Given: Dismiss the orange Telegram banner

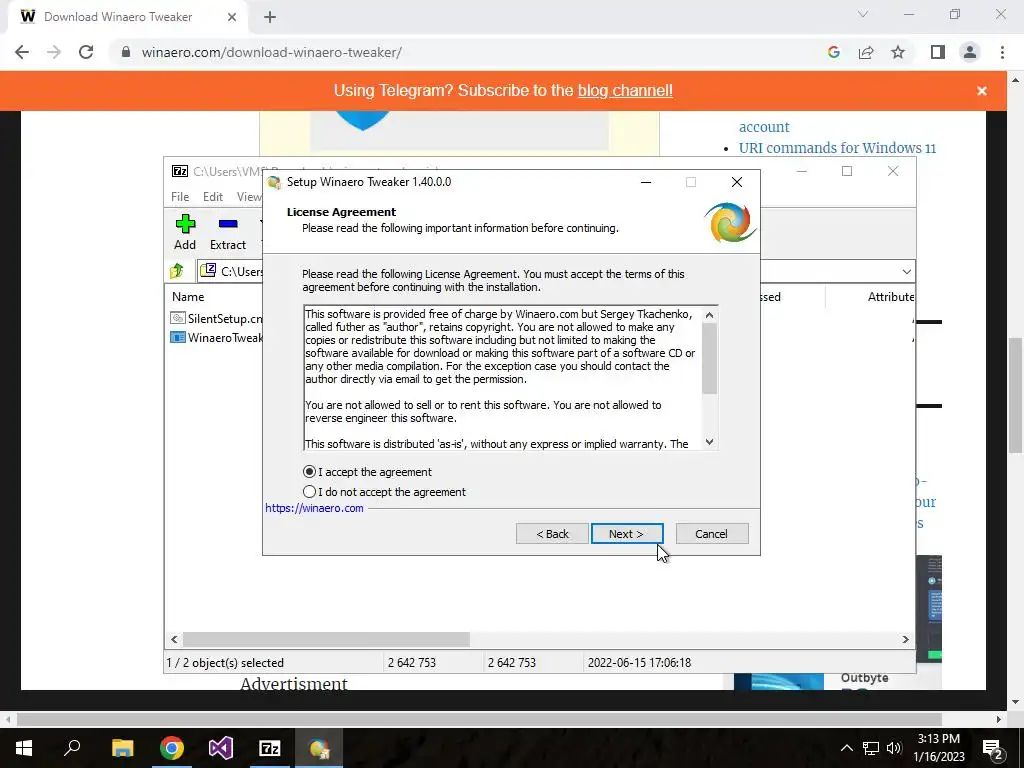Looking at the screenshot, I should pyautogui.click(x=982, y=91).
